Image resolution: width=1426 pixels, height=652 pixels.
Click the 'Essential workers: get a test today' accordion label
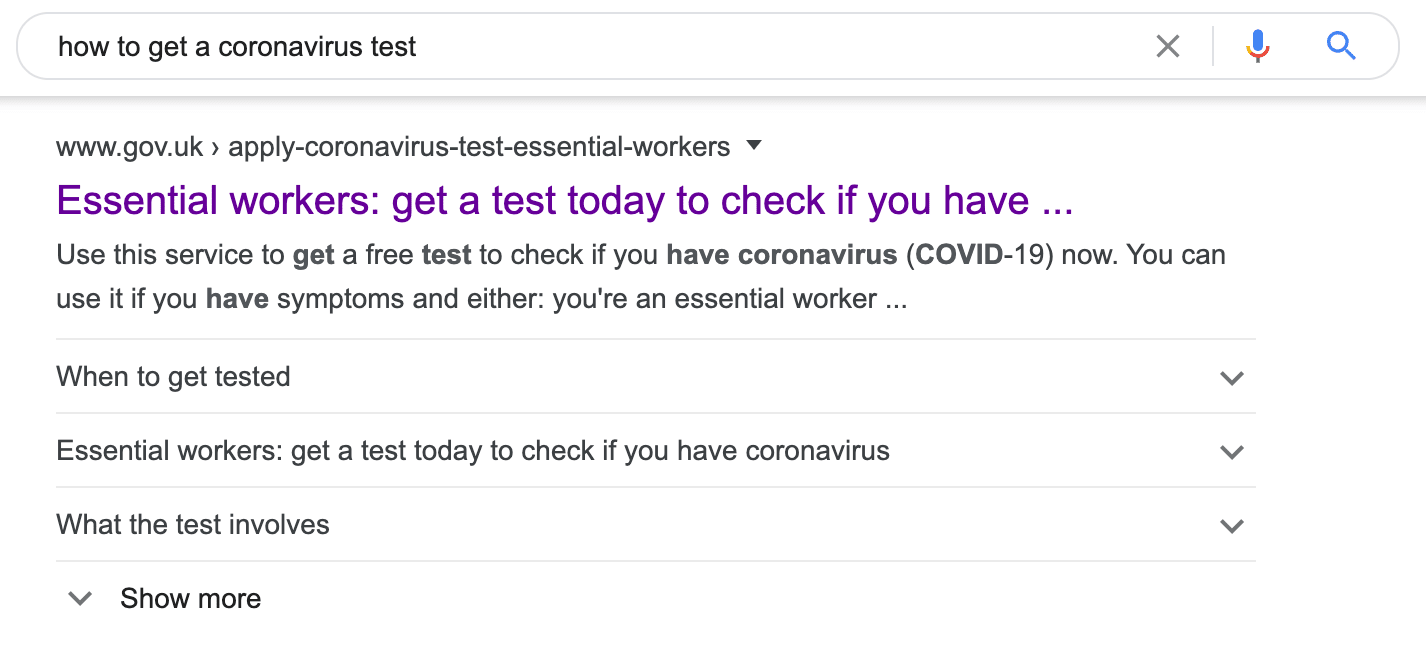[472, 451]
